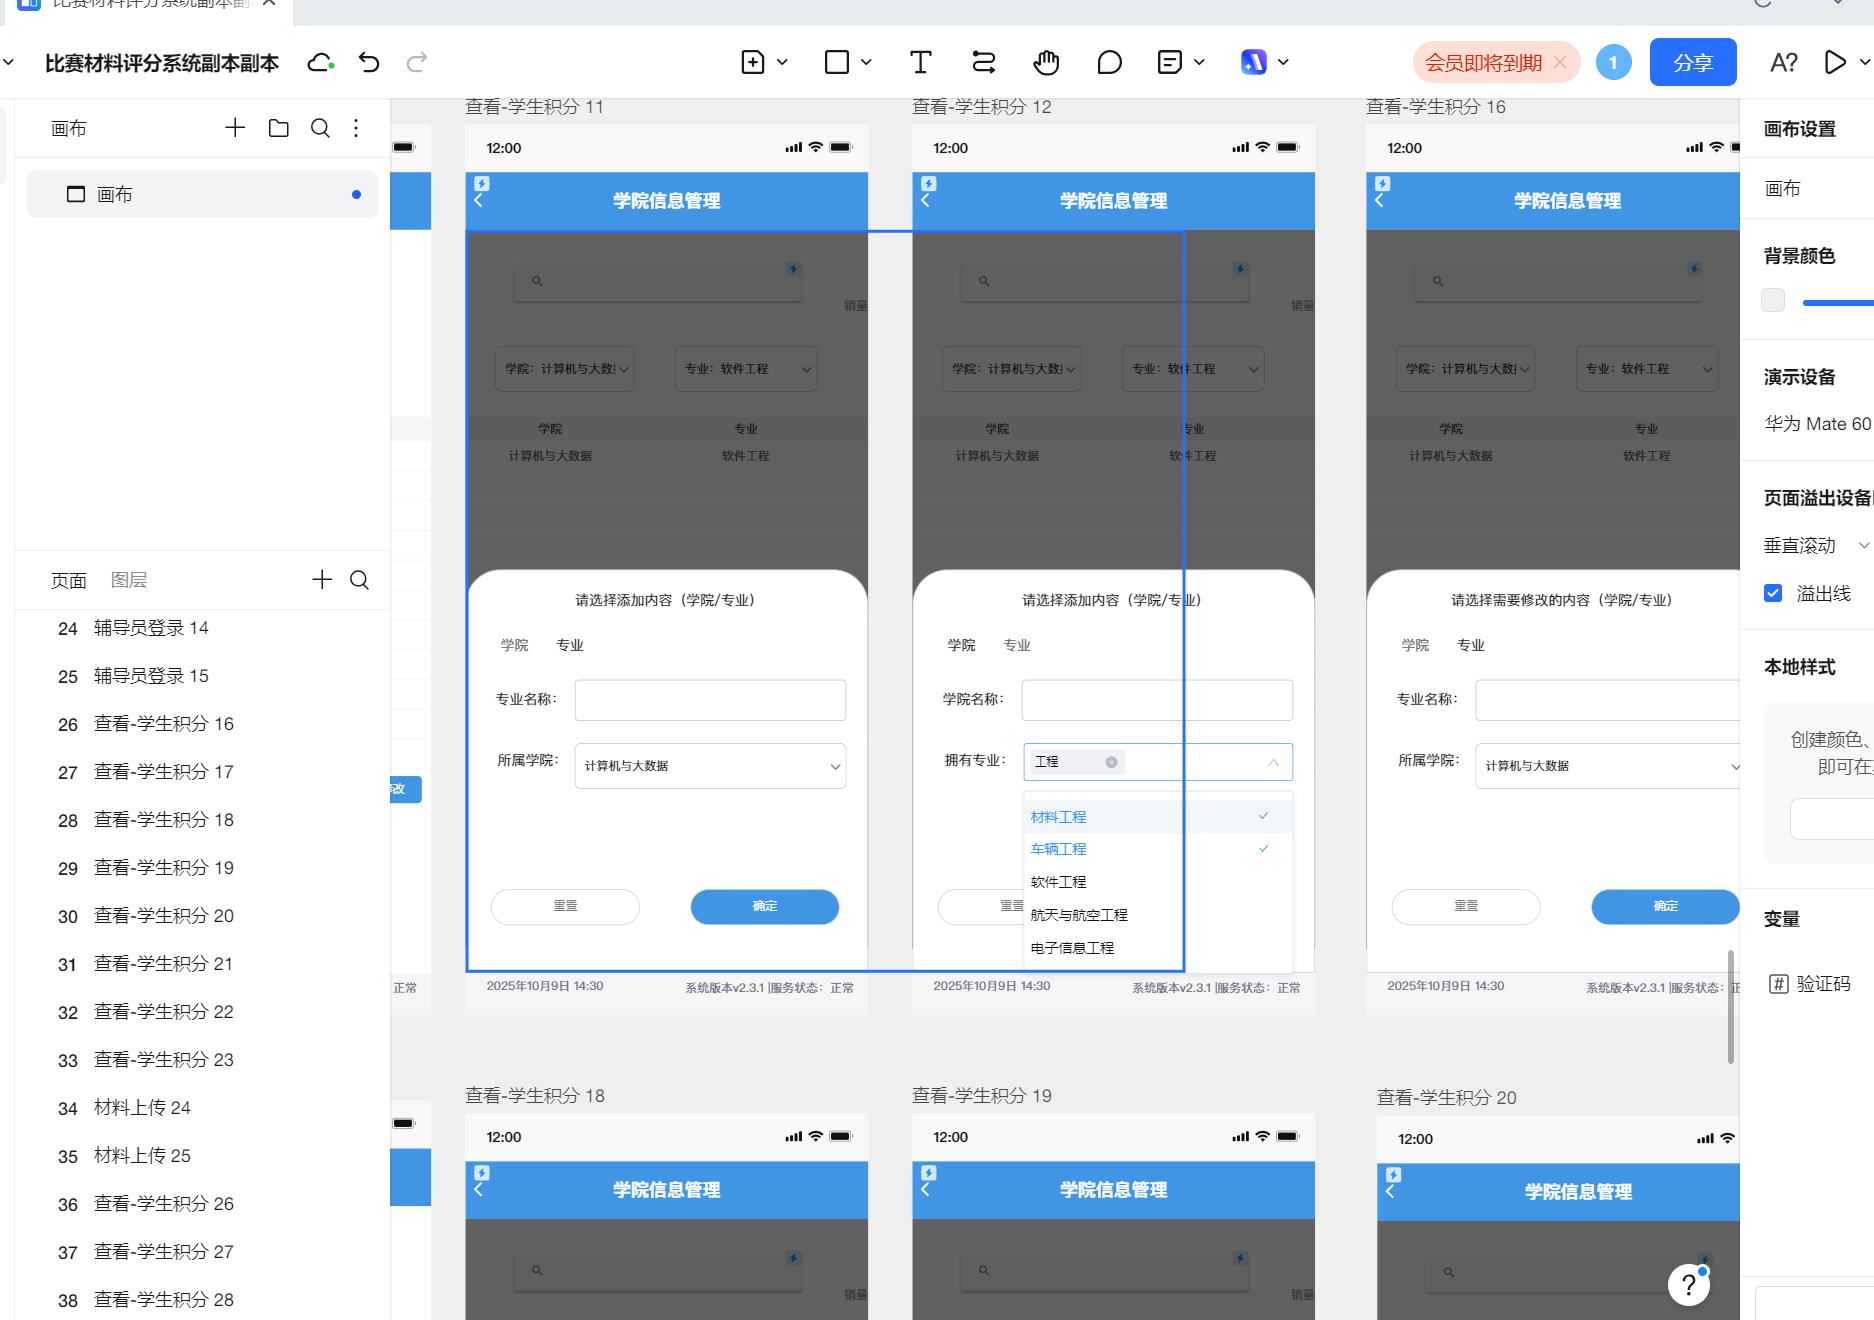Viewport: 1874px width, 1320px height.
Task: Select the hand pan tool
Action: [1046, 63]
